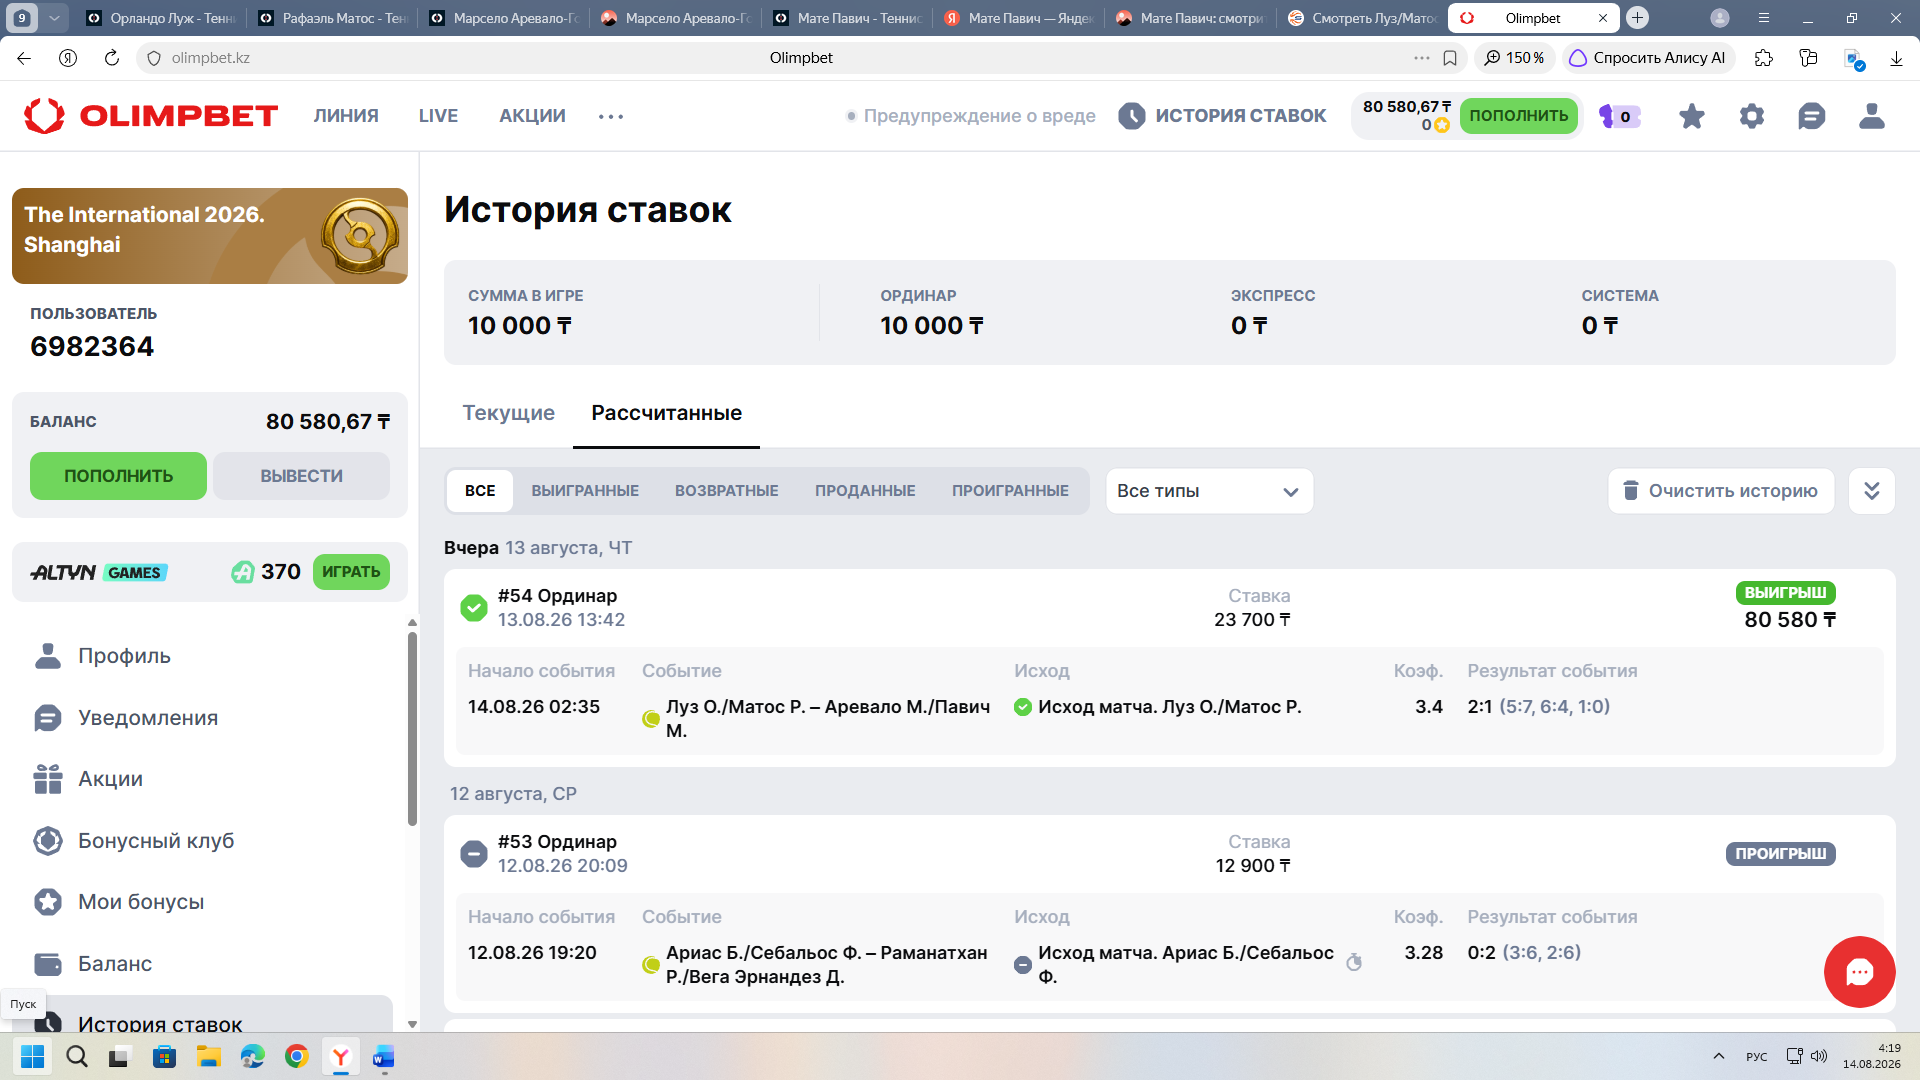1920x1080 pixels.
Task: Filter by ПРОДАННЫЕ bets
Action: (865, 491)
